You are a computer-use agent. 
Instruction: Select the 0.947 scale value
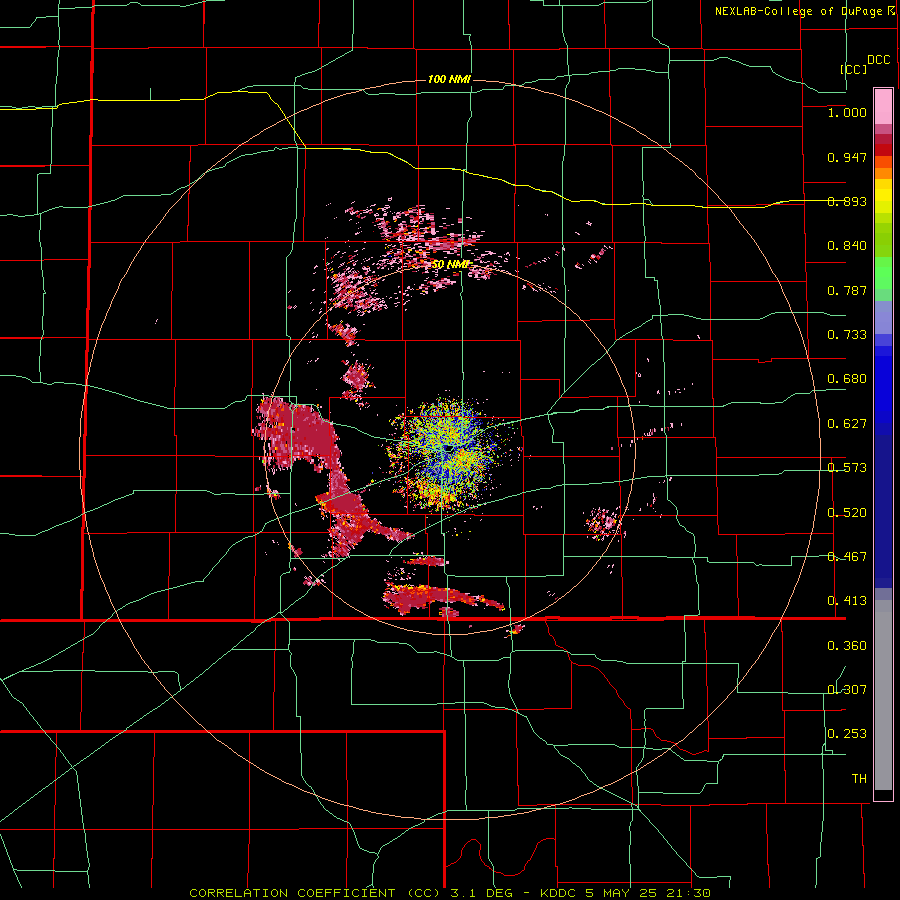[847, 157]
